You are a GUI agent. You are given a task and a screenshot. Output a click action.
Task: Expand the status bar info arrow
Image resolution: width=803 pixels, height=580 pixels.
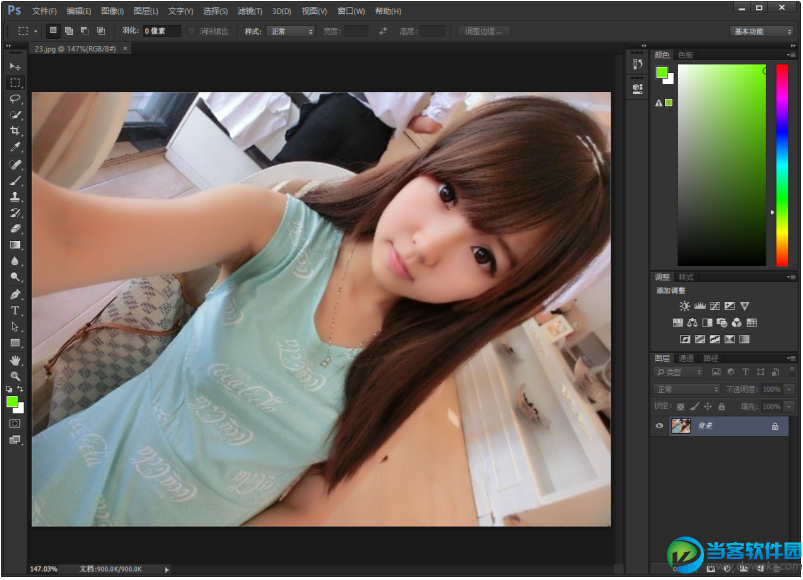click(x=166, y=569)
